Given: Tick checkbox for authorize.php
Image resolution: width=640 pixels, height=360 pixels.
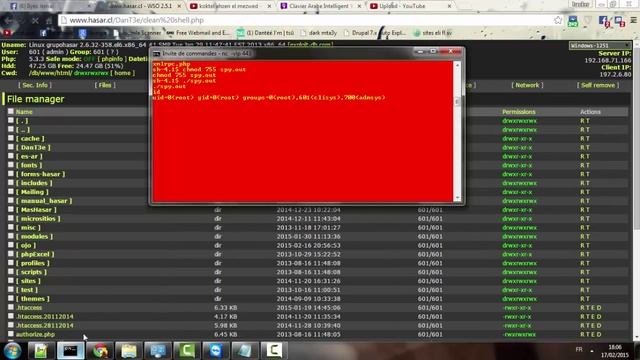Looking at the screenshot, I should coord(11,334).
